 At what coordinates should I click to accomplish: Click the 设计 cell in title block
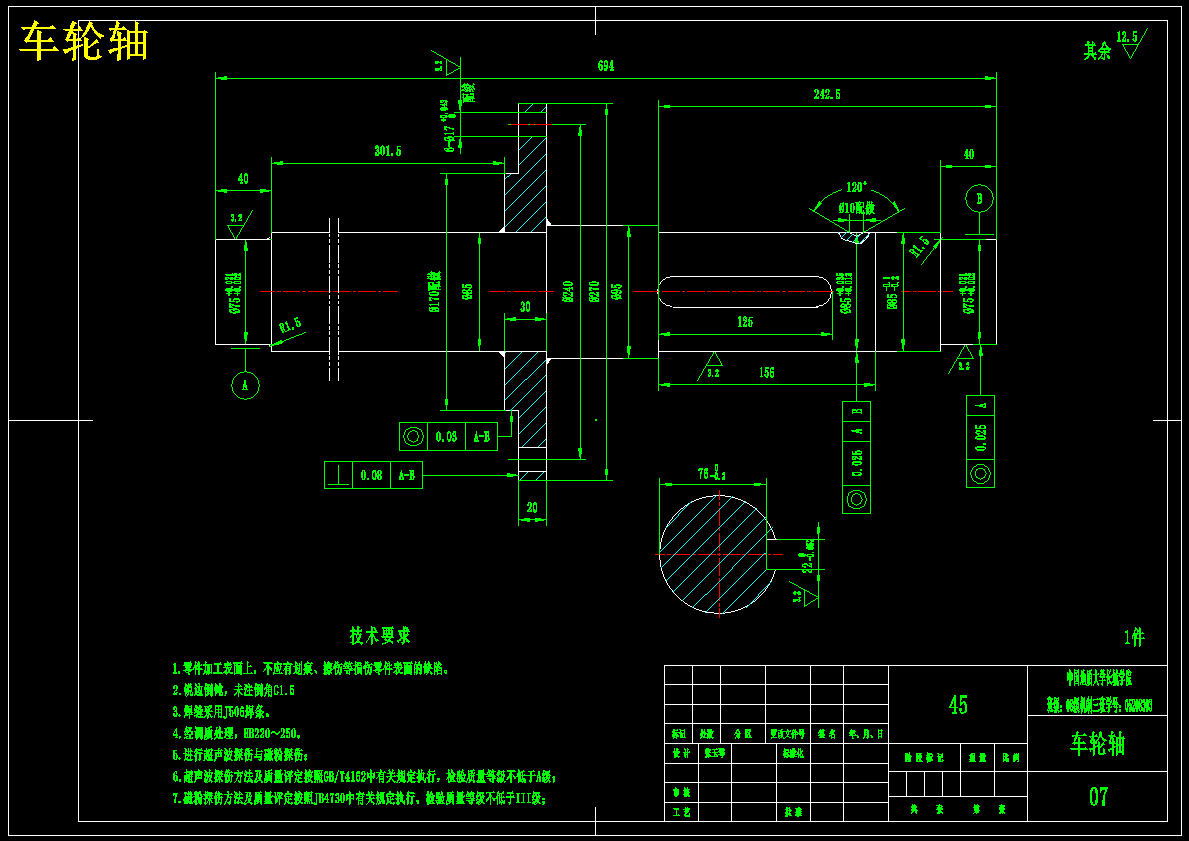(681, 754)
